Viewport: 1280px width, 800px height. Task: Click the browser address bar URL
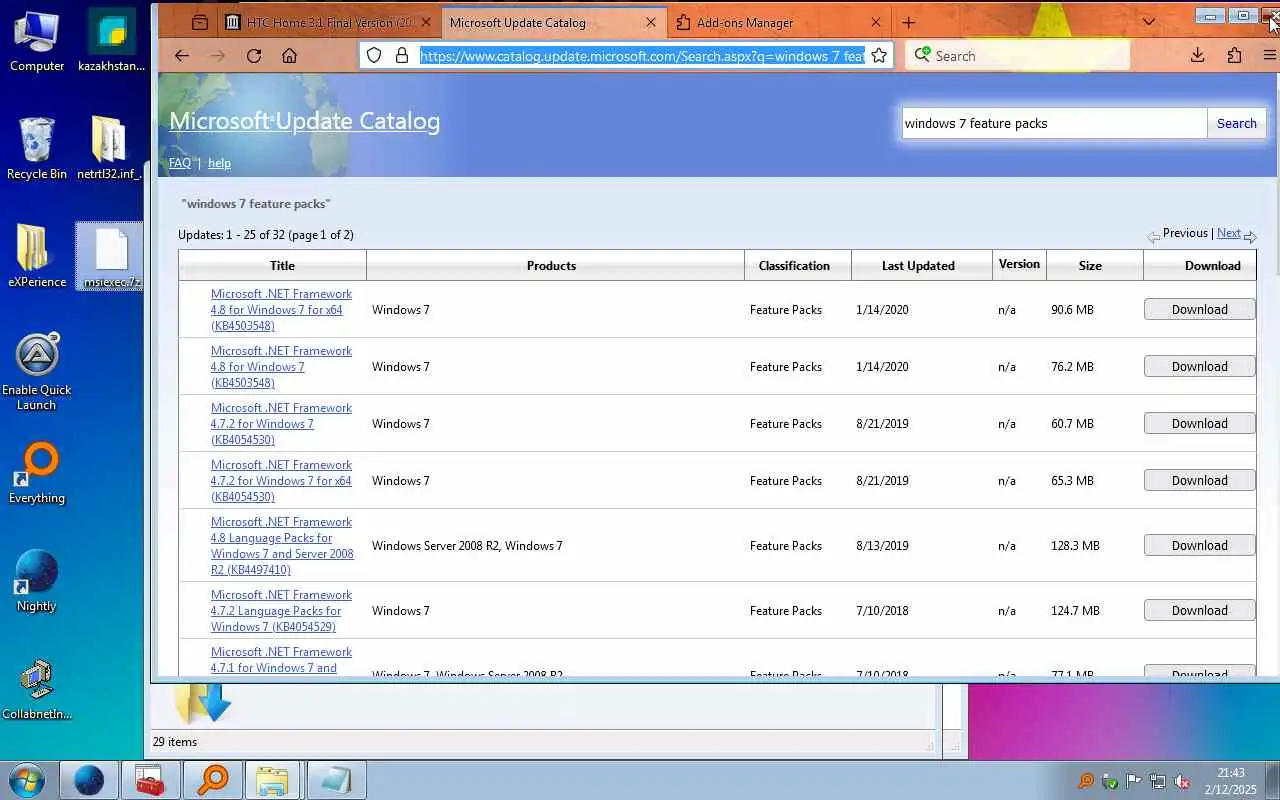click(642, 56)
